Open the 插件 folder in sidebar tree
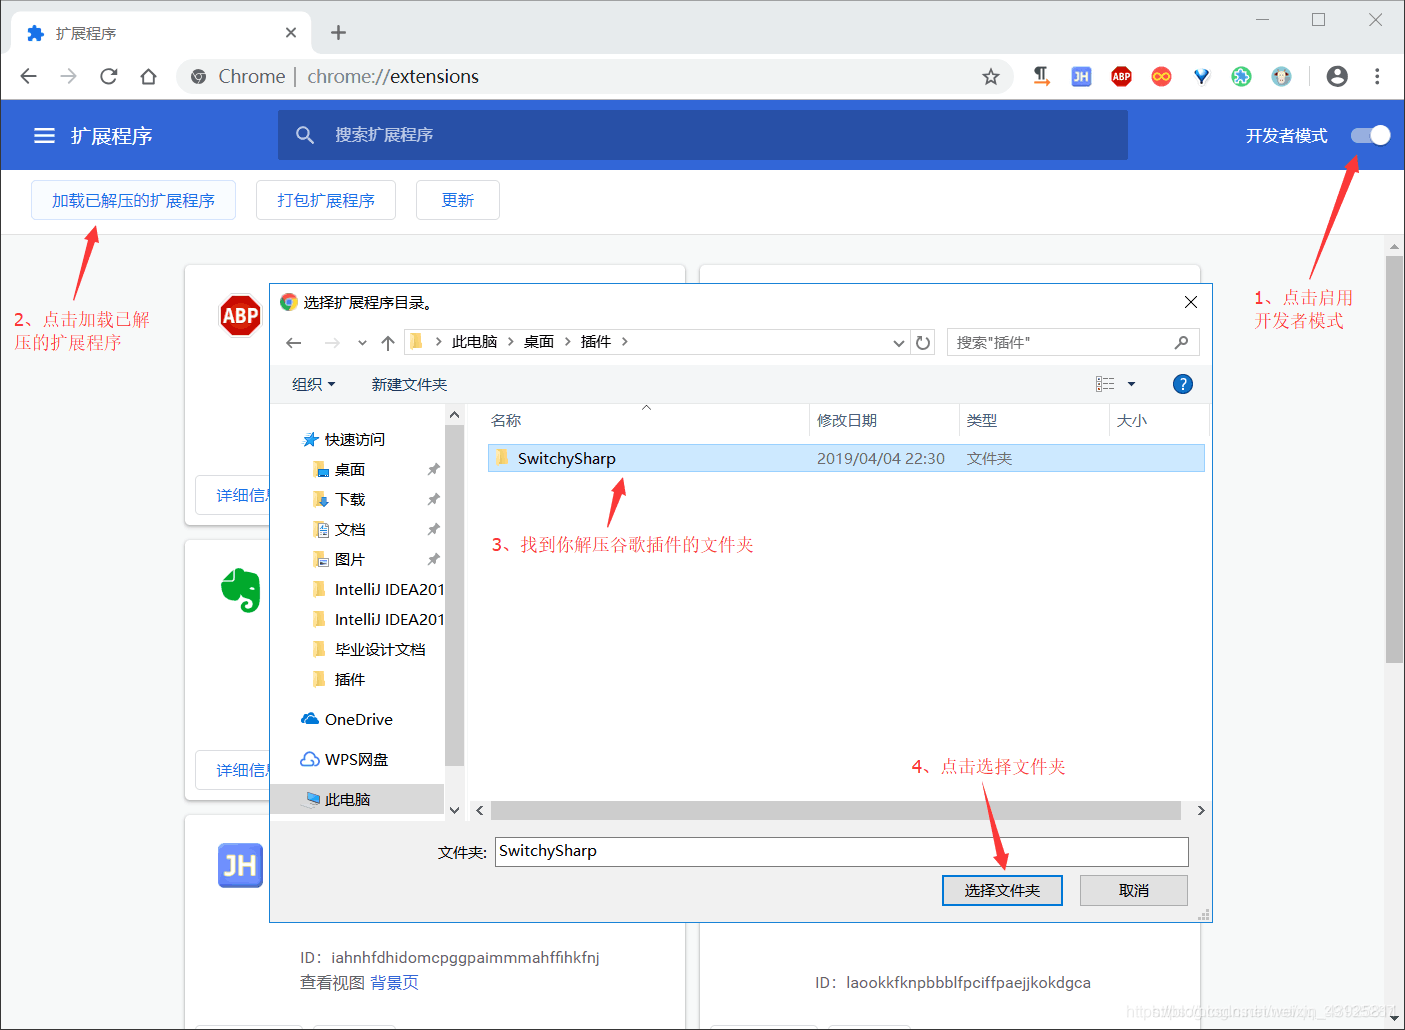 pyautogui.click(x=350, y=679)
